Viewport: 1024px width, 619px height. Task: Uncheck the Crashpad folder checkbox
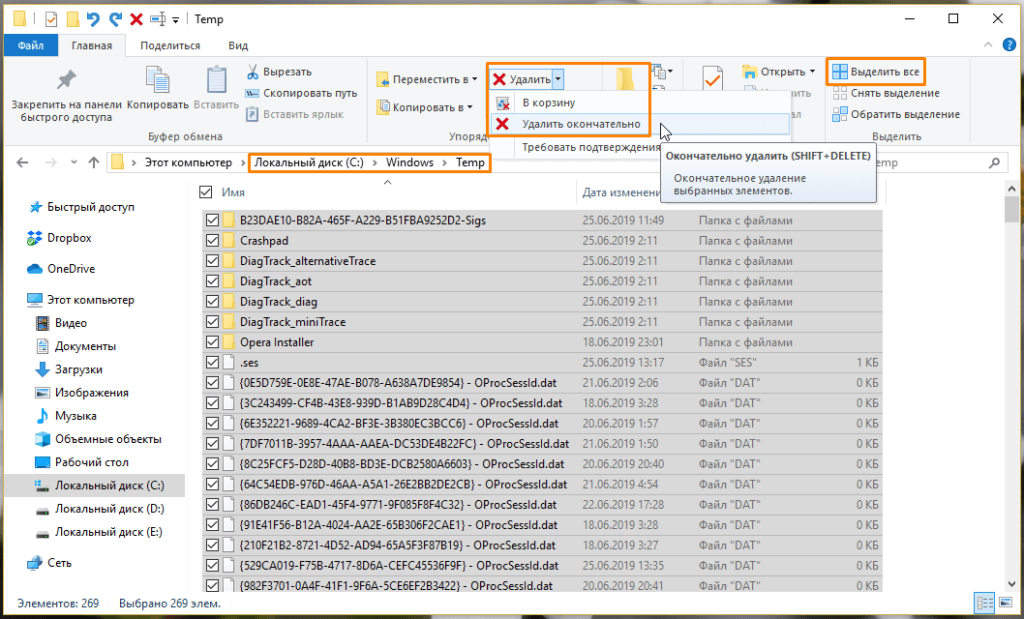coord(212,240)
